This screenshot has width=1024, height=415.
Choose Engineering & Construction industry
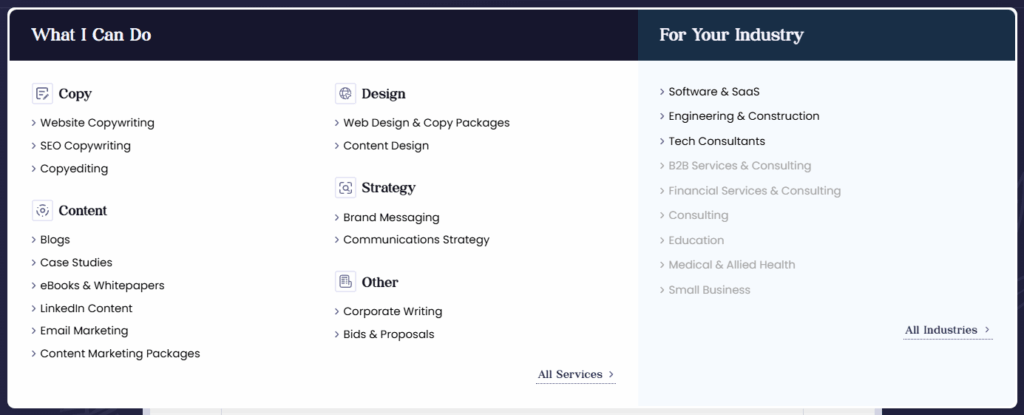[x=744, y=116]
